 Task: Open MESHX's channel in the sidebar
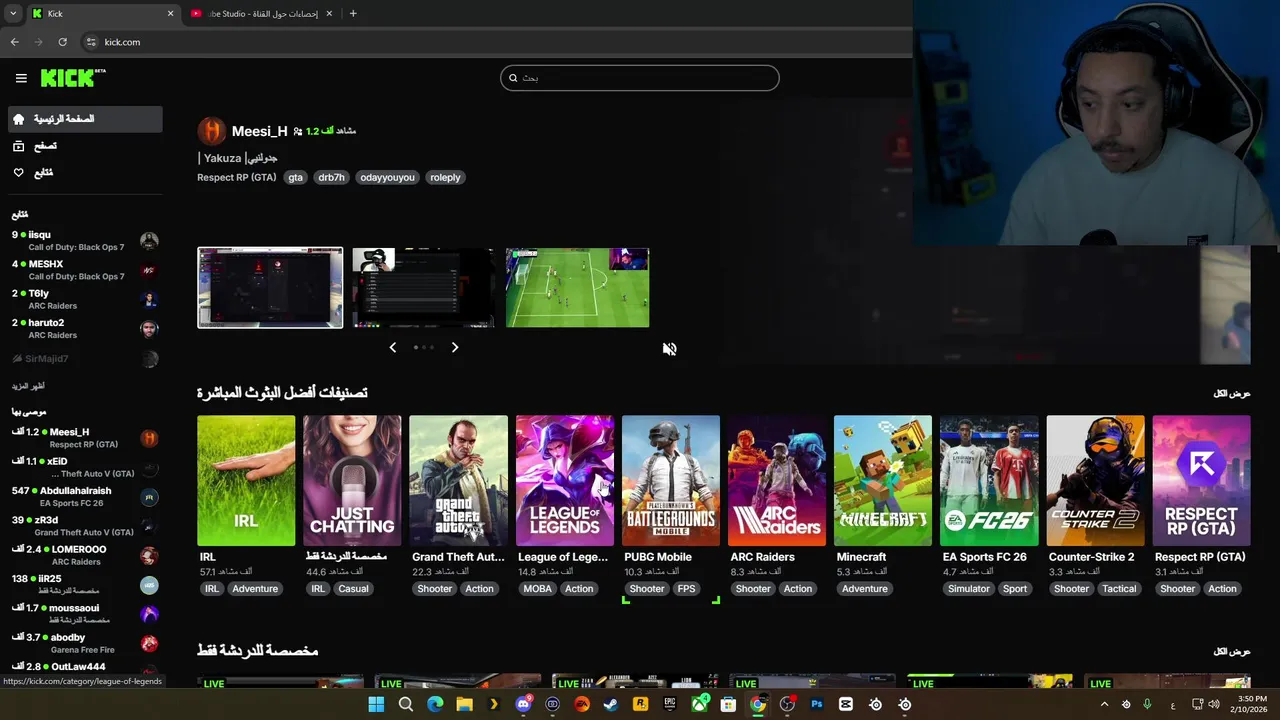click(85, 270)
